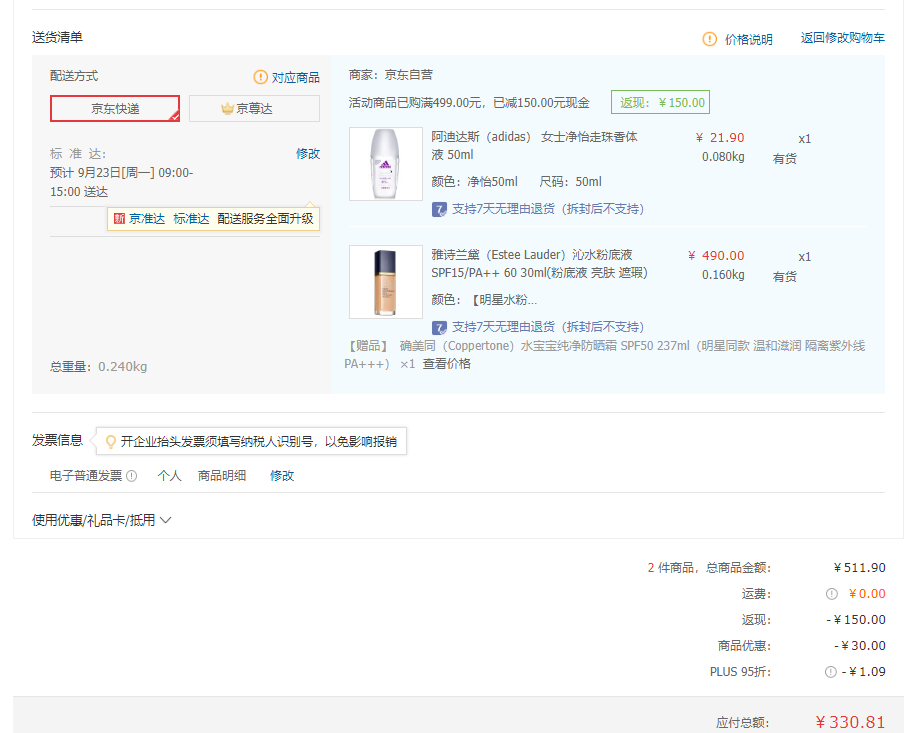Open the 雅诗兰黛 沁水粉底液 product title

tap(539, 263)
